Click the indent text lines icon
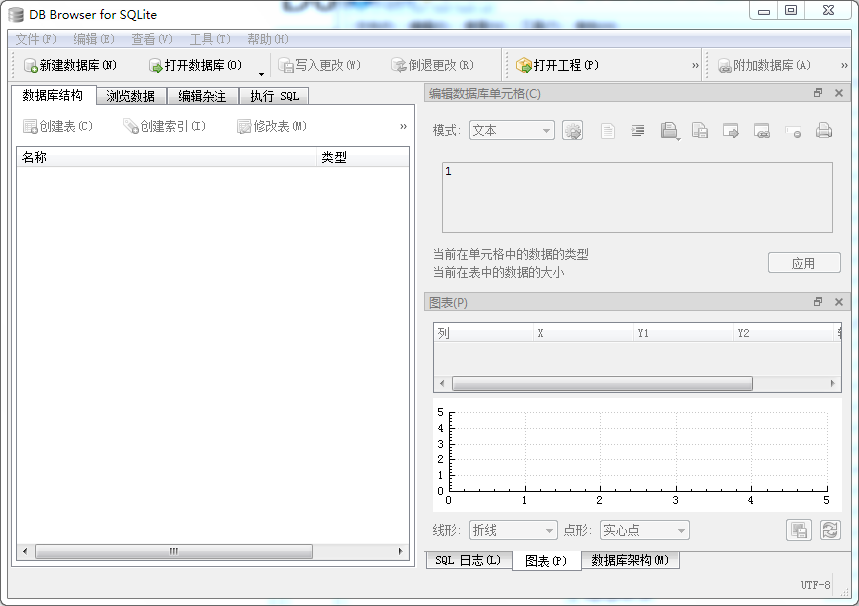 [638, 131]
